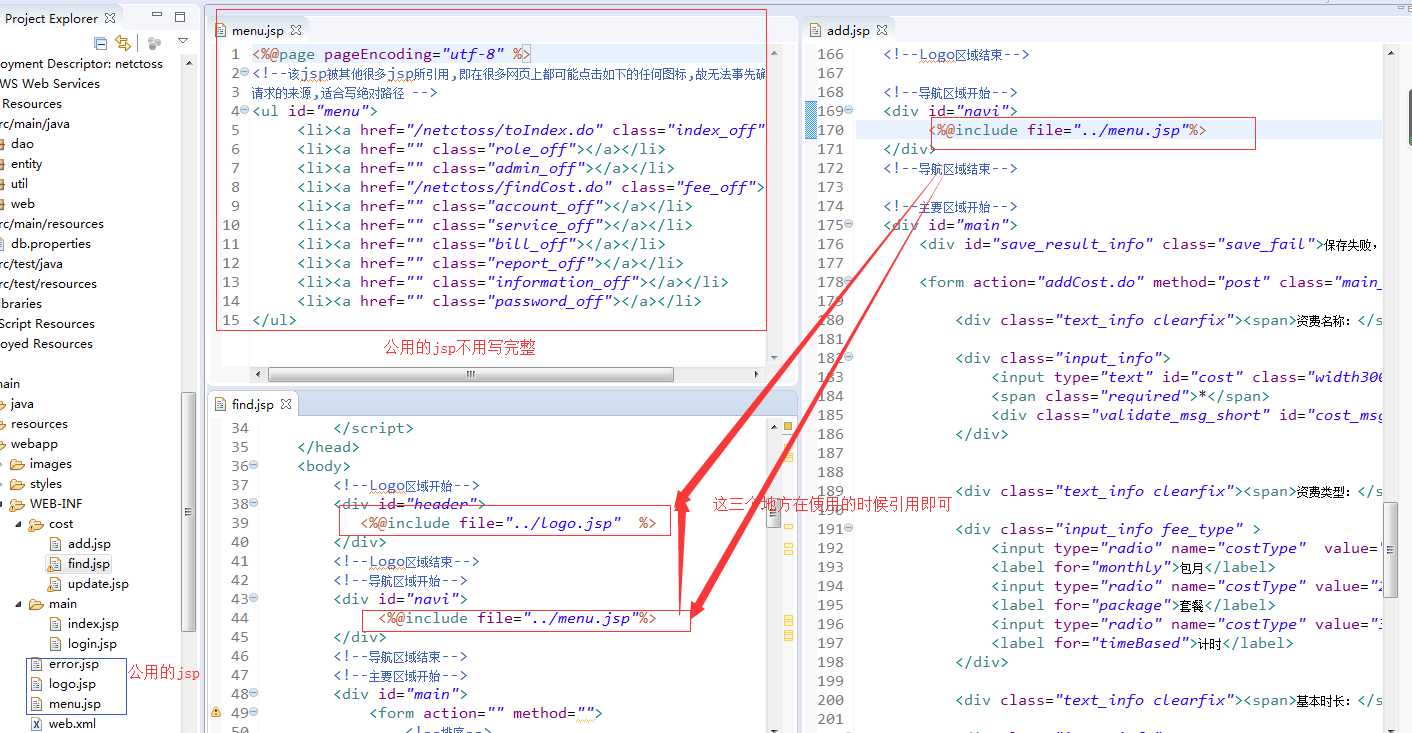Image resolution: width=1412 pixels, height=733 pixels.
Task: Select the web package in tree
Action: pos(23,204)
